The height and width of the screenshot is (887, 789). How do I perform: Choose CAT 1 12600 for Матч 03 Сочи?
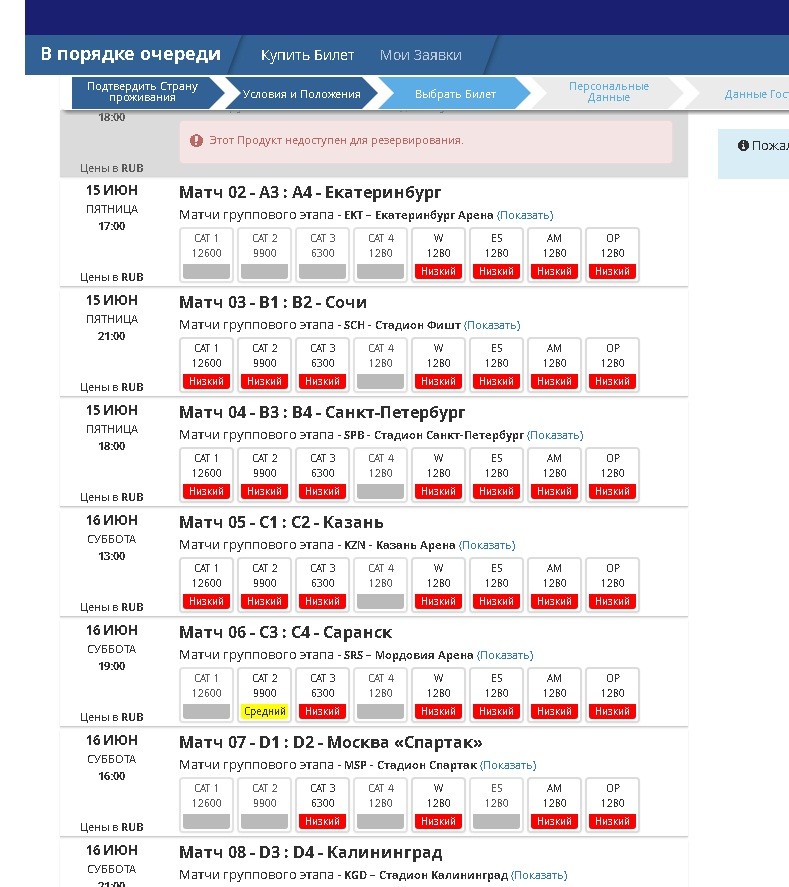206,364
